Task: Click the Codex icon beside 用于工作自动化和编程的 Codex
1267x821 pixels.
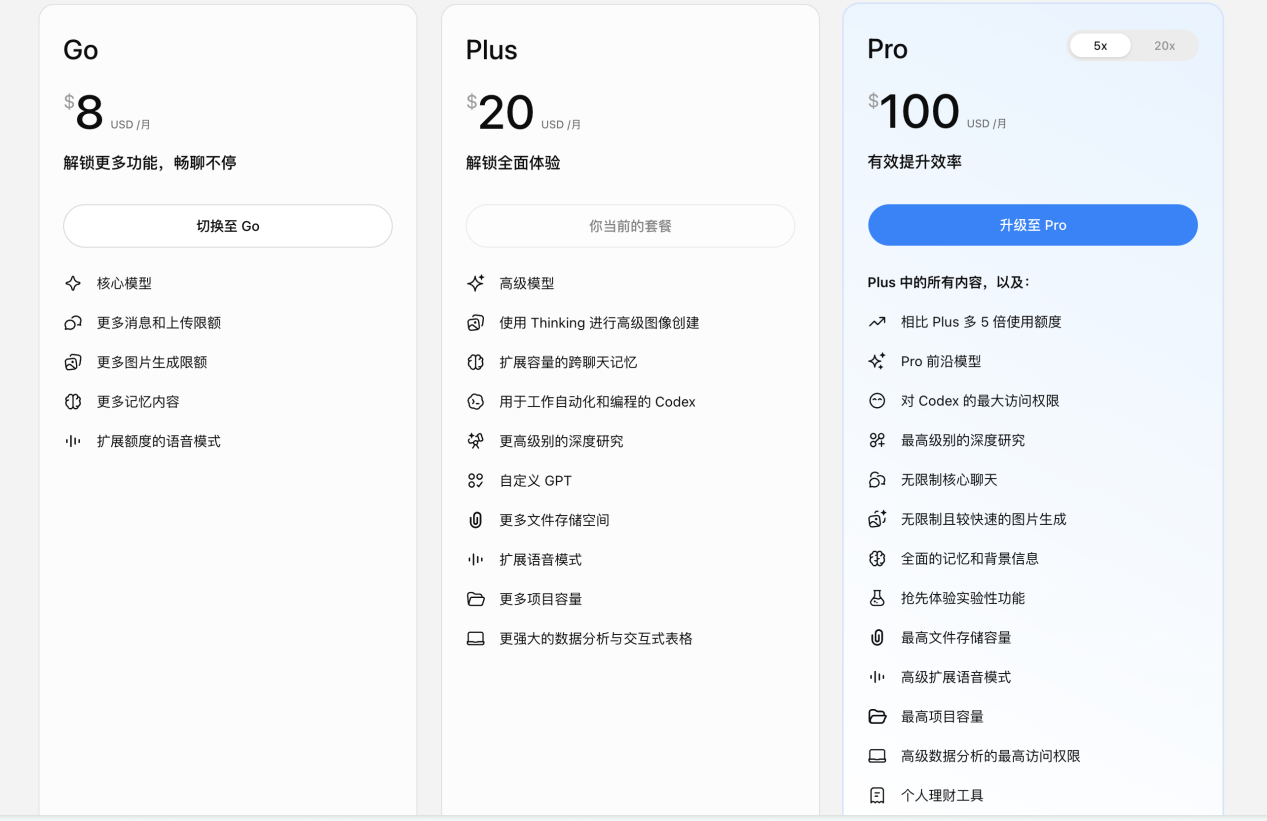Action: [476, 402]
